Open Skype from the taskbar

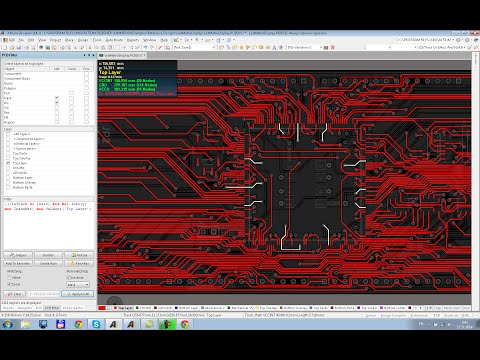96,324
